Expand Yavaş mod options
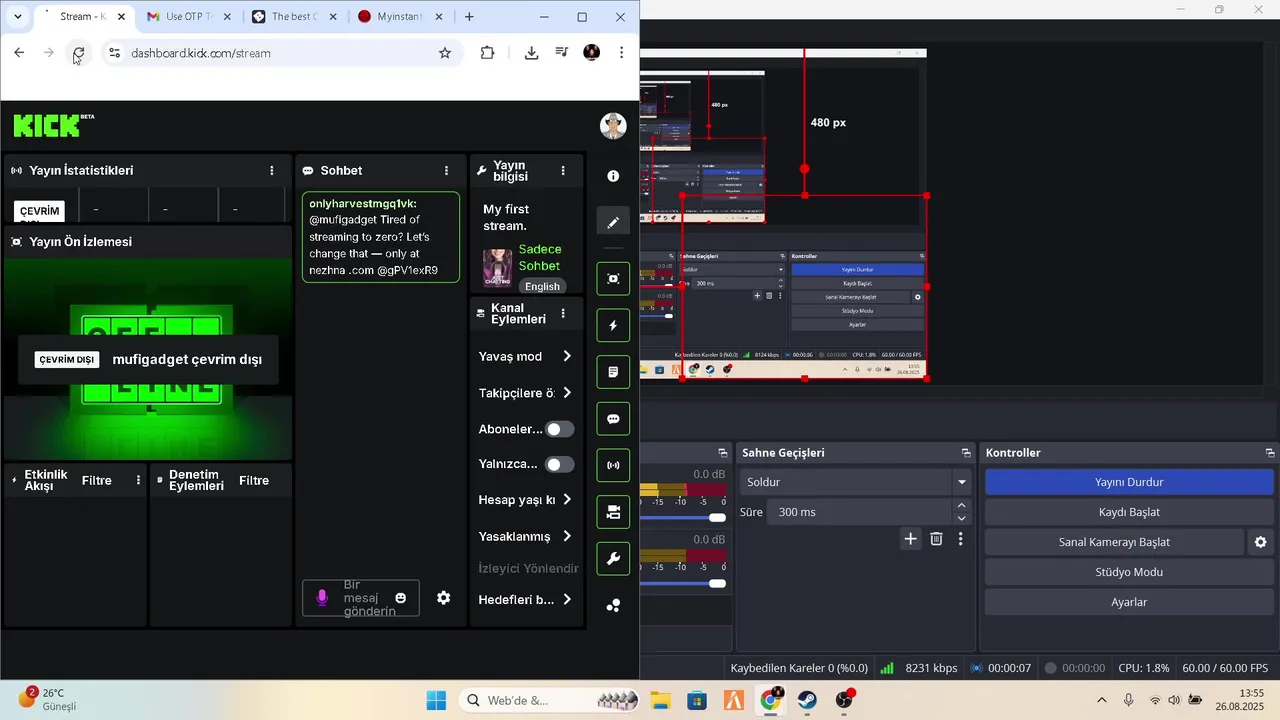The height and width of the screenshot is (720, 1280). pyautogui.click(x=525, y=356)
